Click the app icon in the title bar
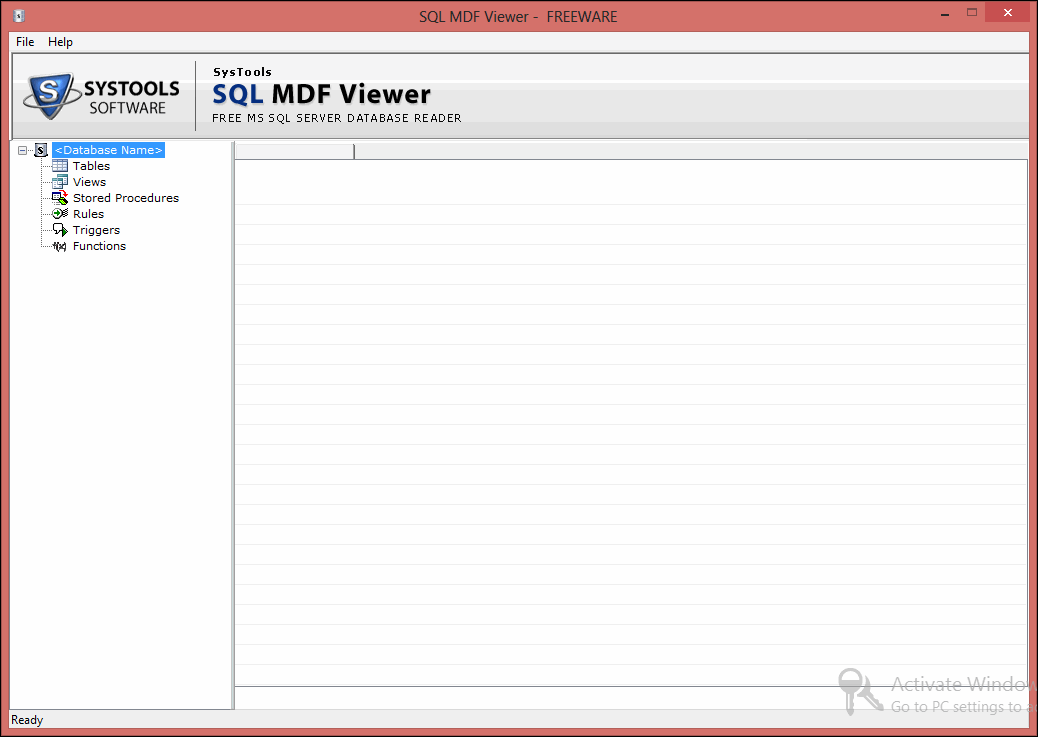Screen dimensions: 1038x737 [18, 15]
